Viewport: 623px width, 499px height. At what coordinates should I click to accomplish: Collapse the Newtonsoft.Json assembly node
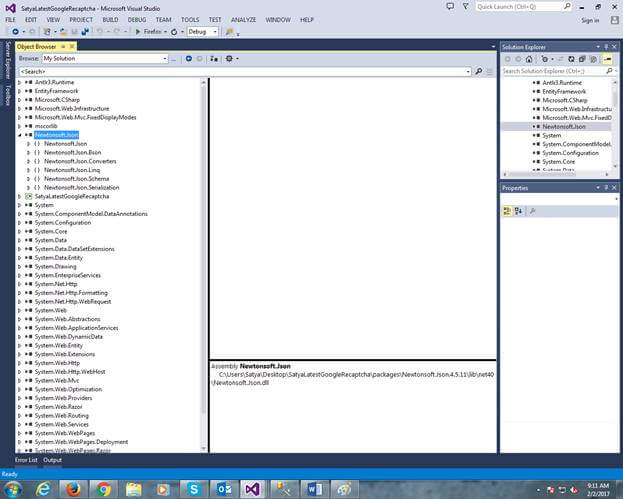[19, 135]
